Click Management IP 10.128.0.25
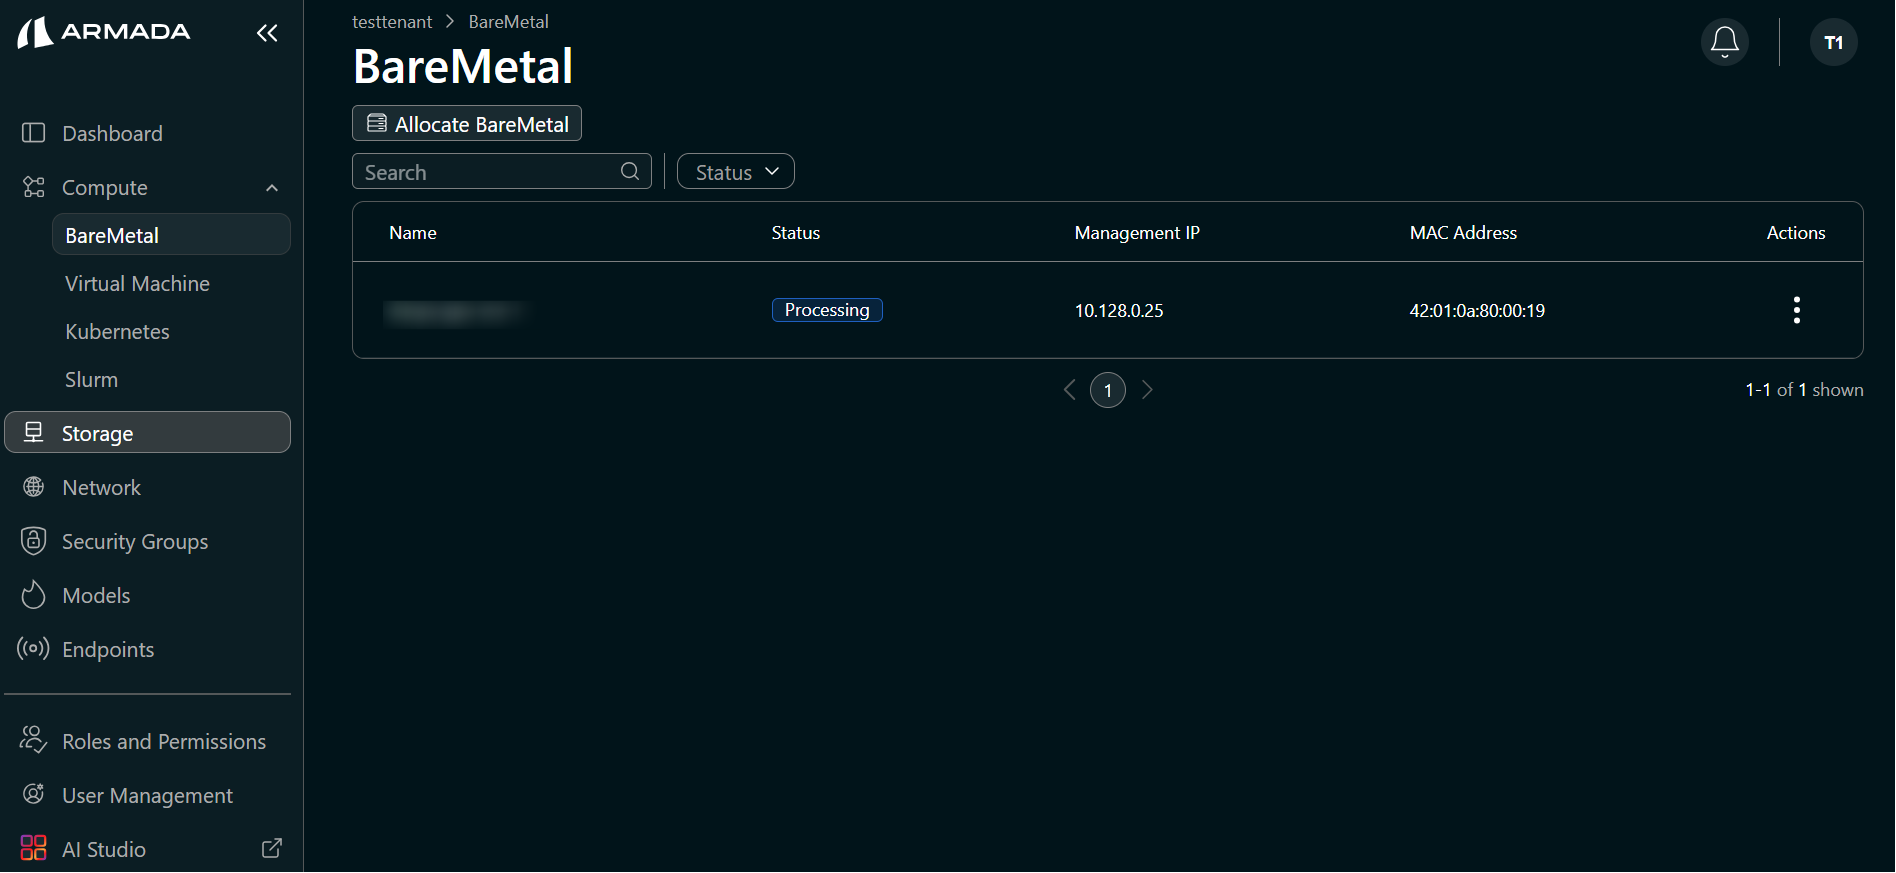This screenshot has width=1896, height=873. pyautogui.click(x=1119, y=310)
